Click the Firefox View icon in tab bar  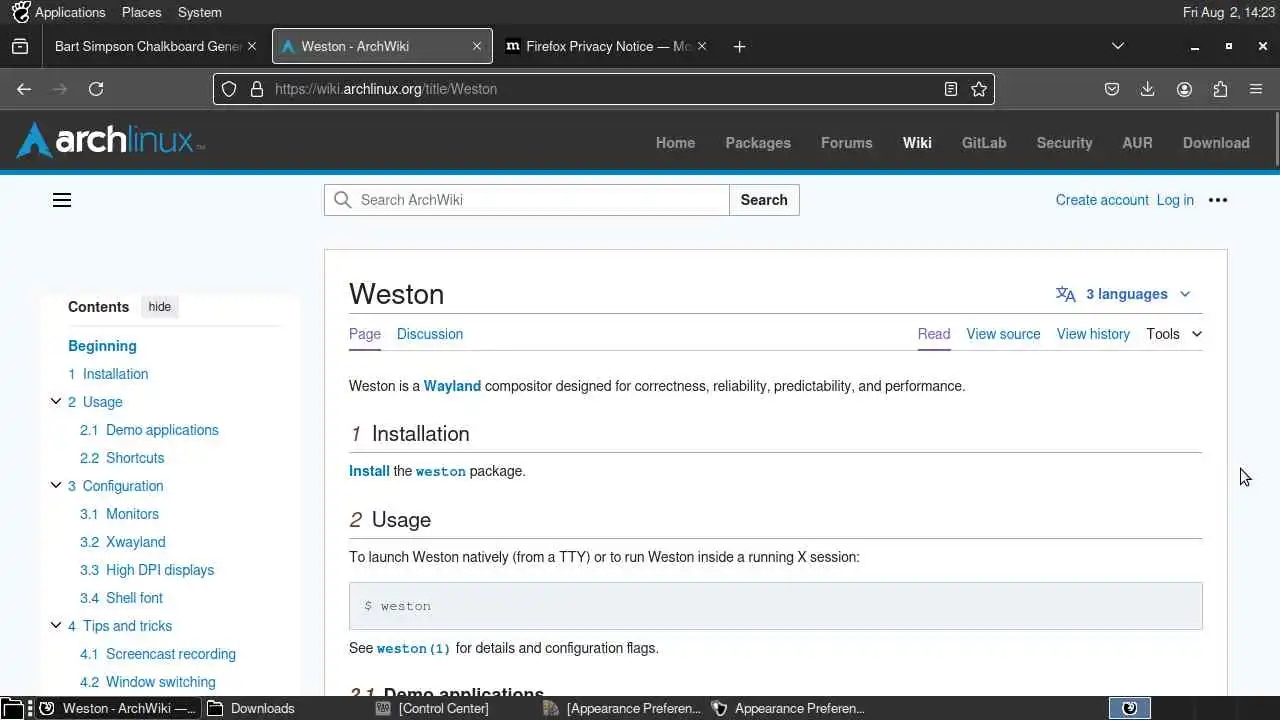click(x=19, y=46)
